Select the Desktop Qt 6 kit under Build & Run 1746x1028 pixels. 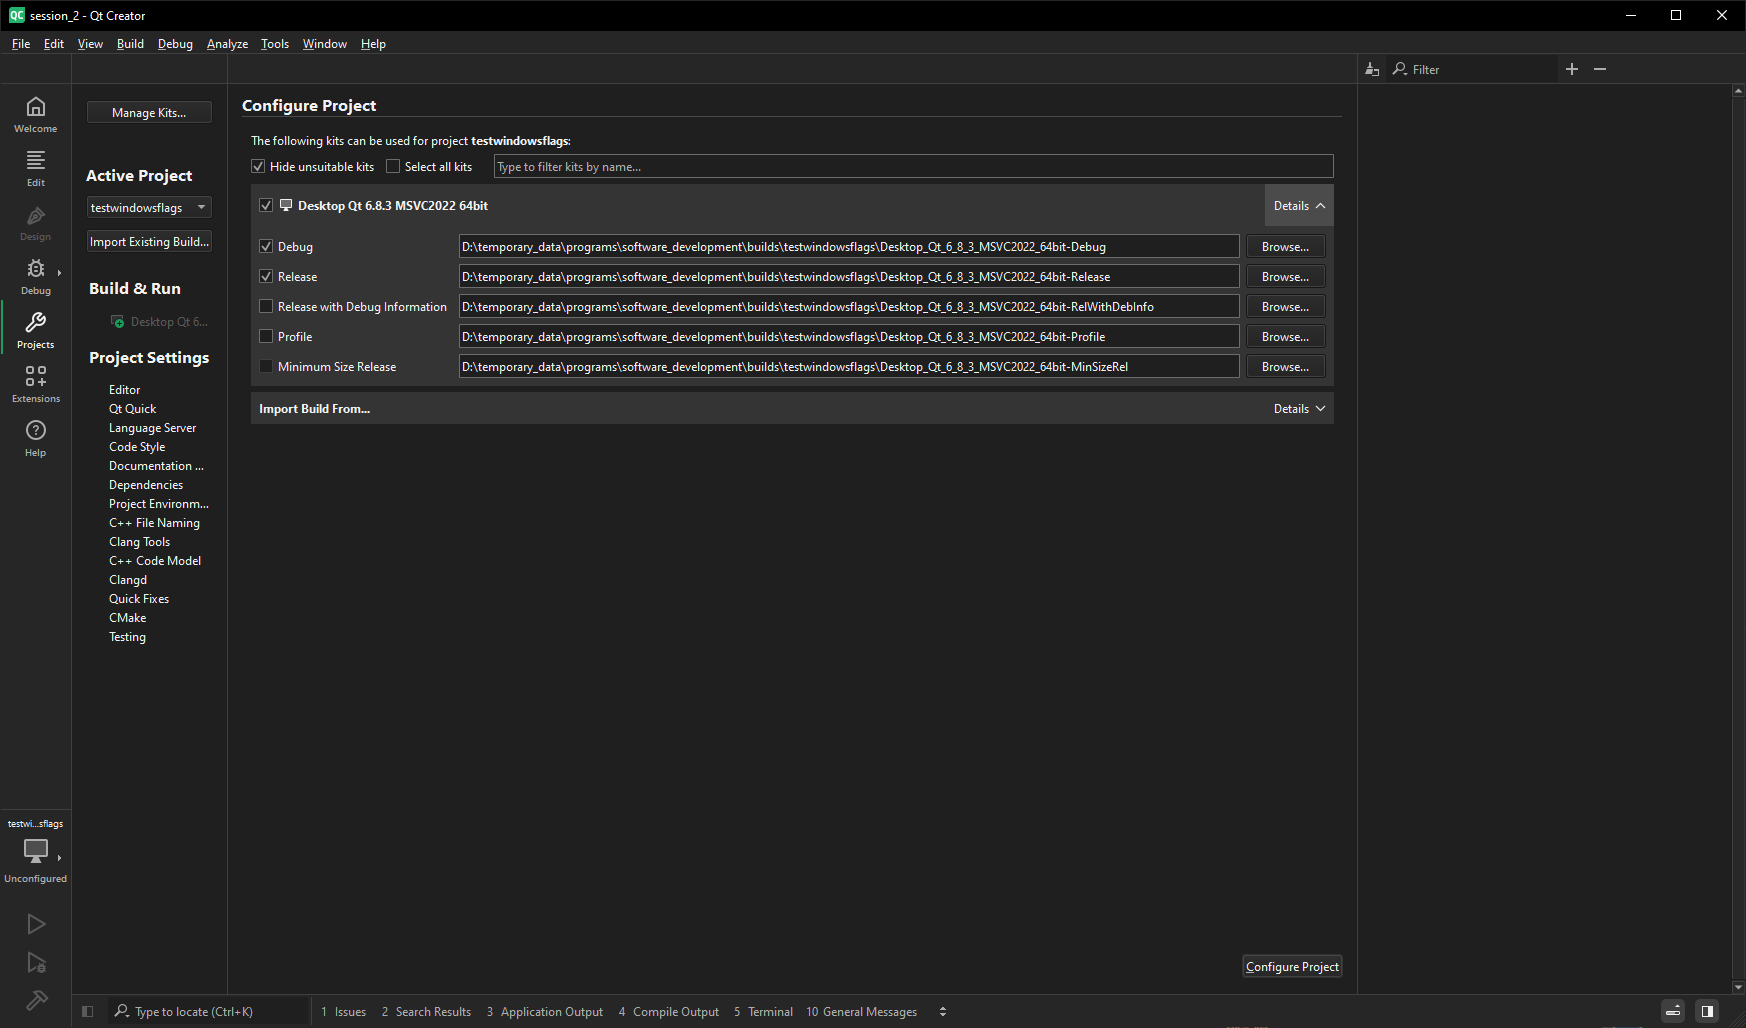click(x=159, y=321)
